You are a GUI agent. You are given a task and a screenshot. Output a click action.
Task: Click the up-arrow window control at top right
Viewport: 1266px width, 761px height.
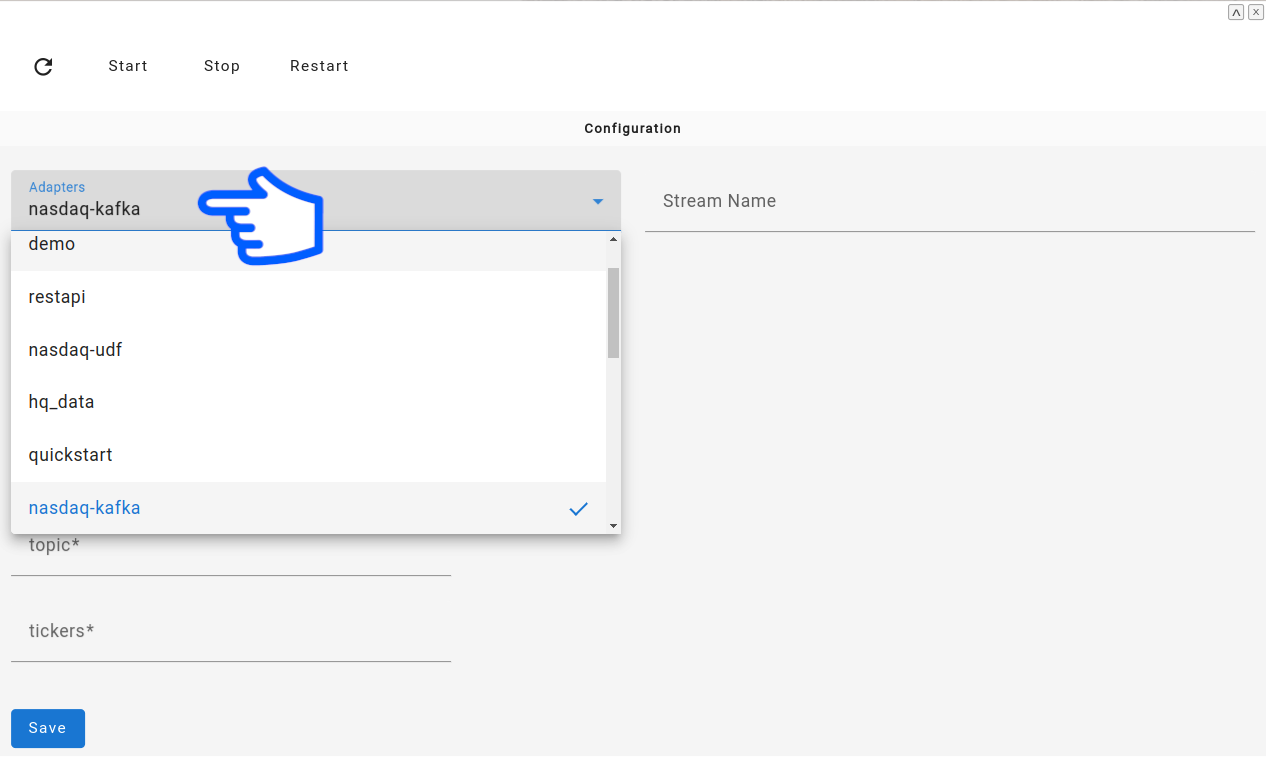coord(1236,11)
